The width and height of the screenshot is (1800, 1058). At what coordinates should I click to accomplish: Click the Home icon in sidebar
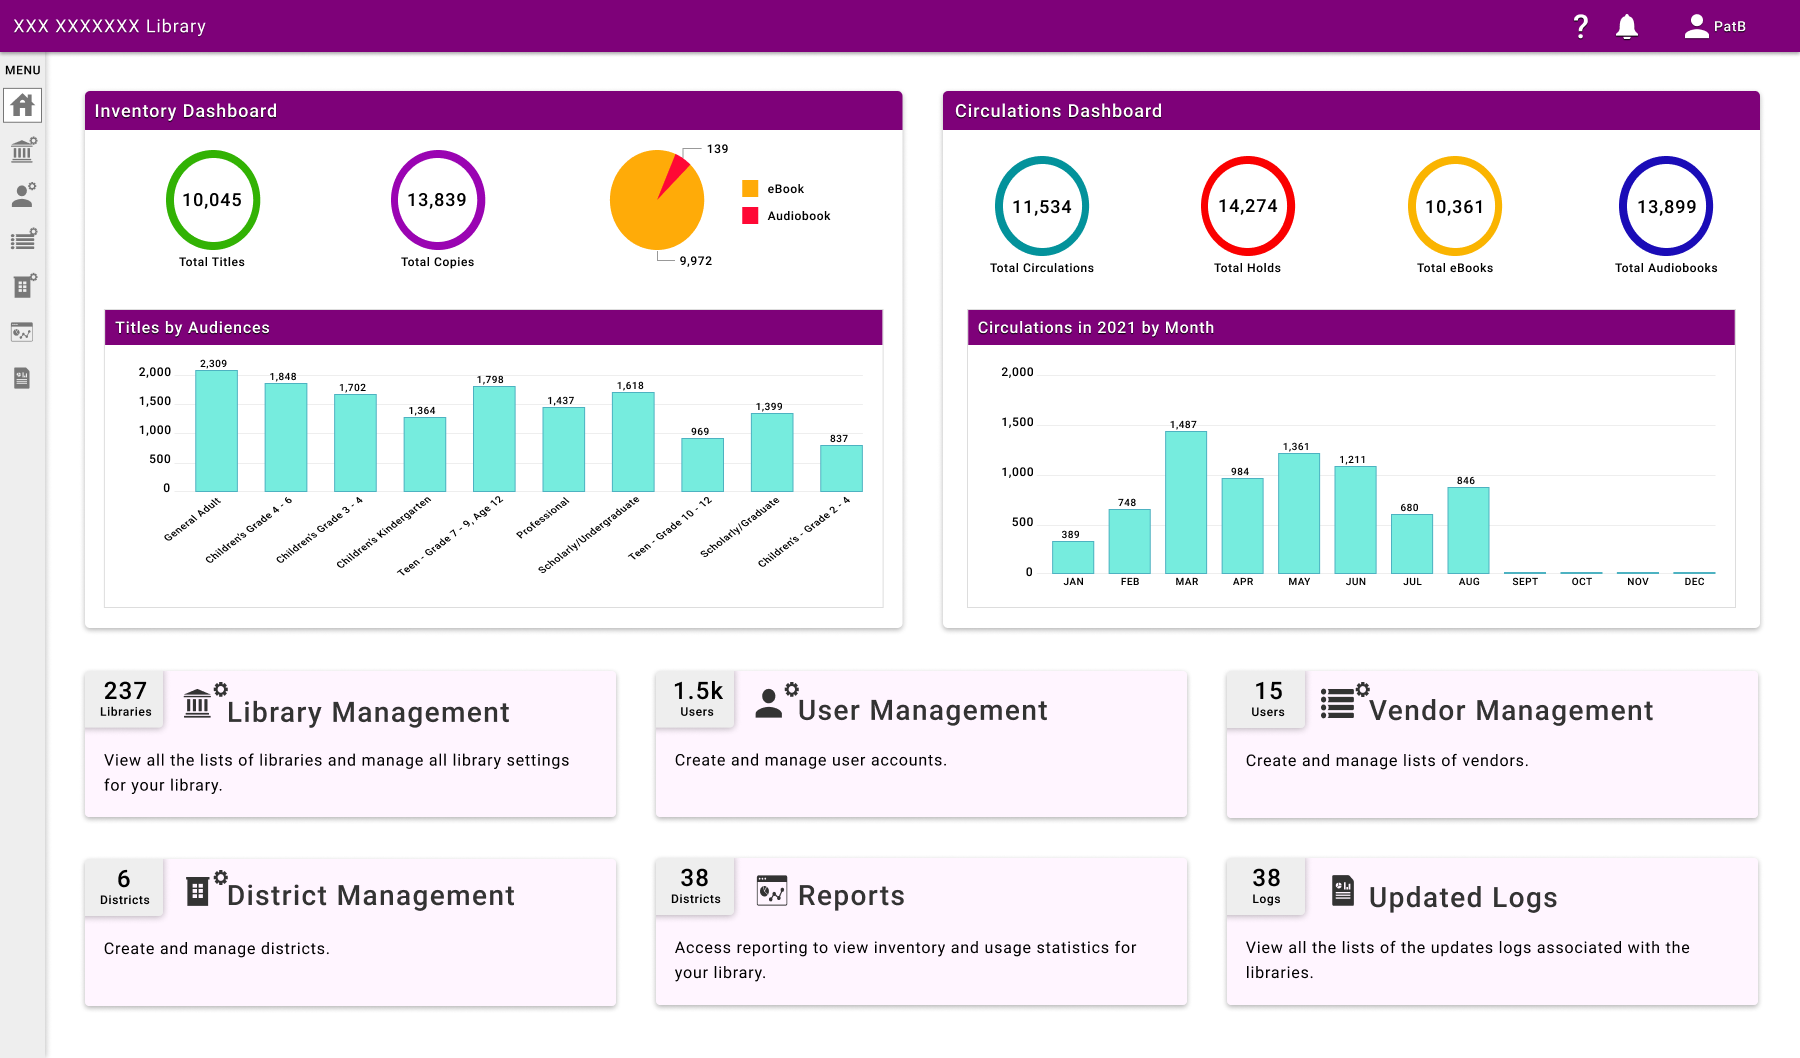(x=22, y=105)
